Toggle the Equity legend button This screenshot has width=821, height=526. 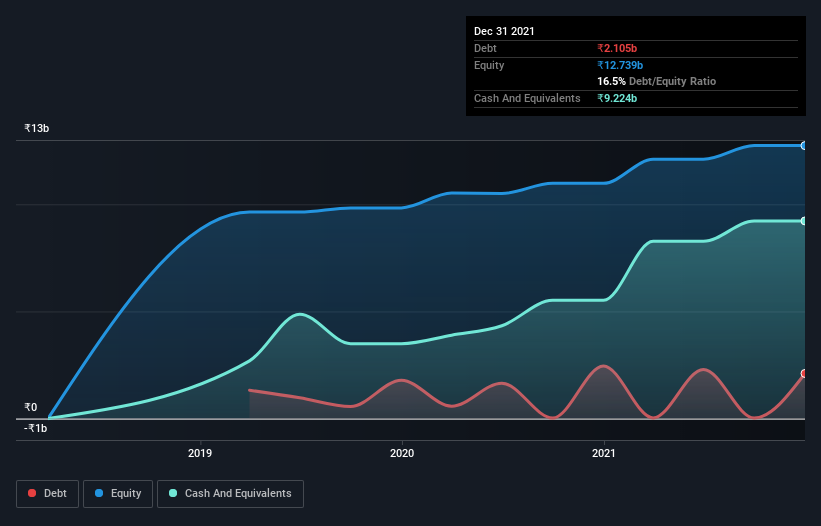pos(118,494)
